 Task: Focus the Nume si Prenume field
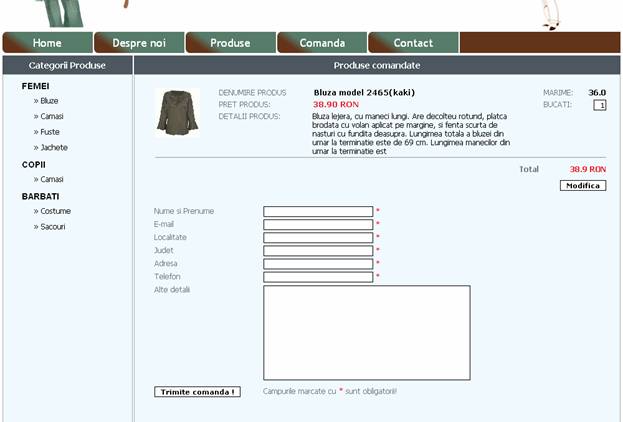tap(317, 212)
